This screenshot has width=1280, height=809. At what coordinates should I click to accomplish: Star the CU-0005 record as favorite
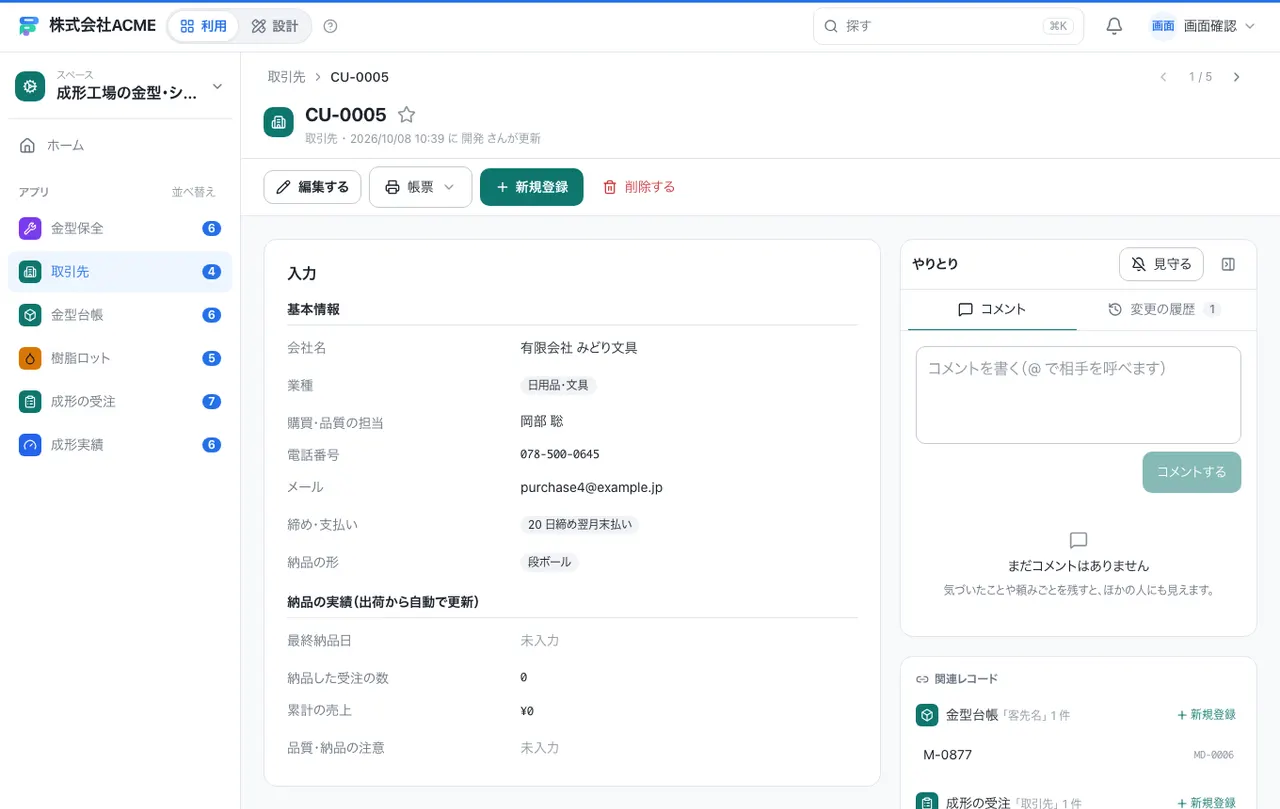point(406,115)
